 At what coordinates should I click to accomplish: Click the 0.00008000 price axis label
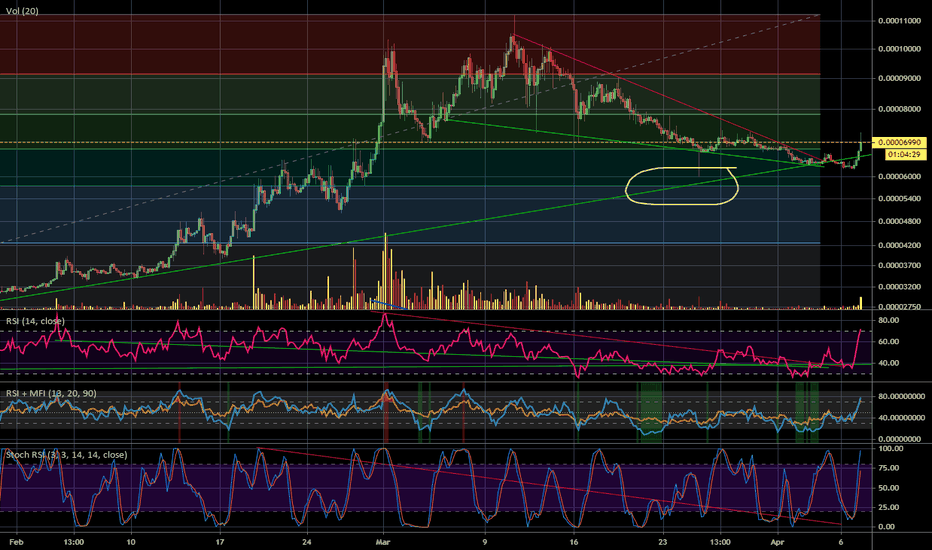point(899,109)
